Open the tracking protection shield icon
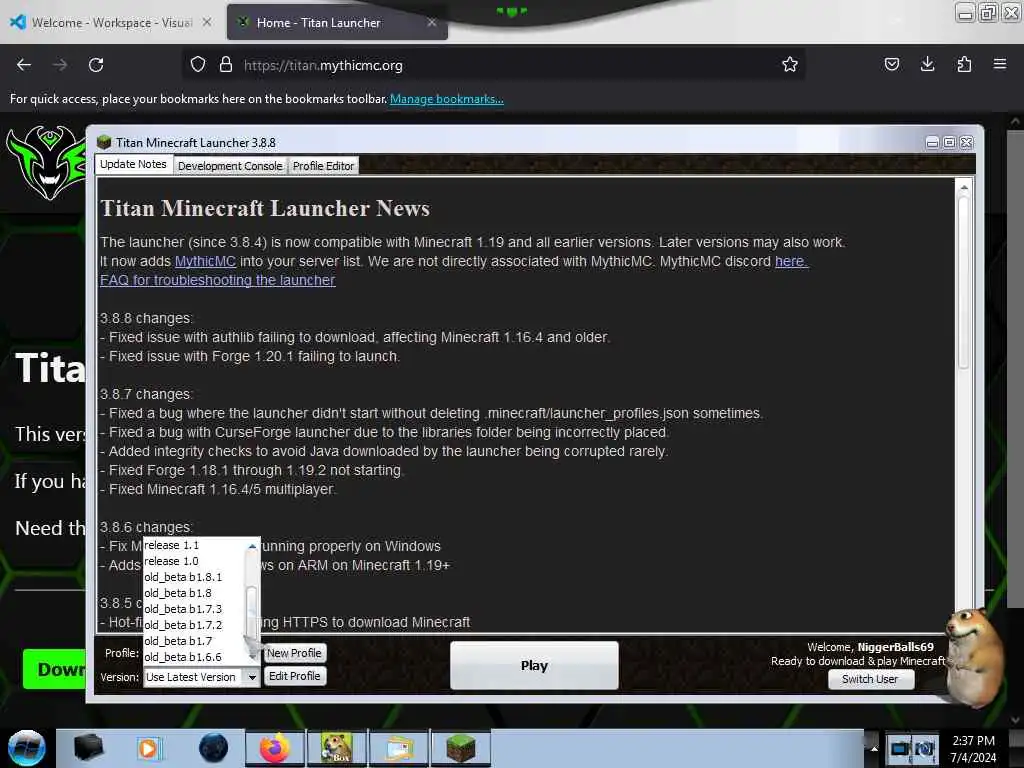The width and height of the screenshot is (1024, 768). pos(198,65)
